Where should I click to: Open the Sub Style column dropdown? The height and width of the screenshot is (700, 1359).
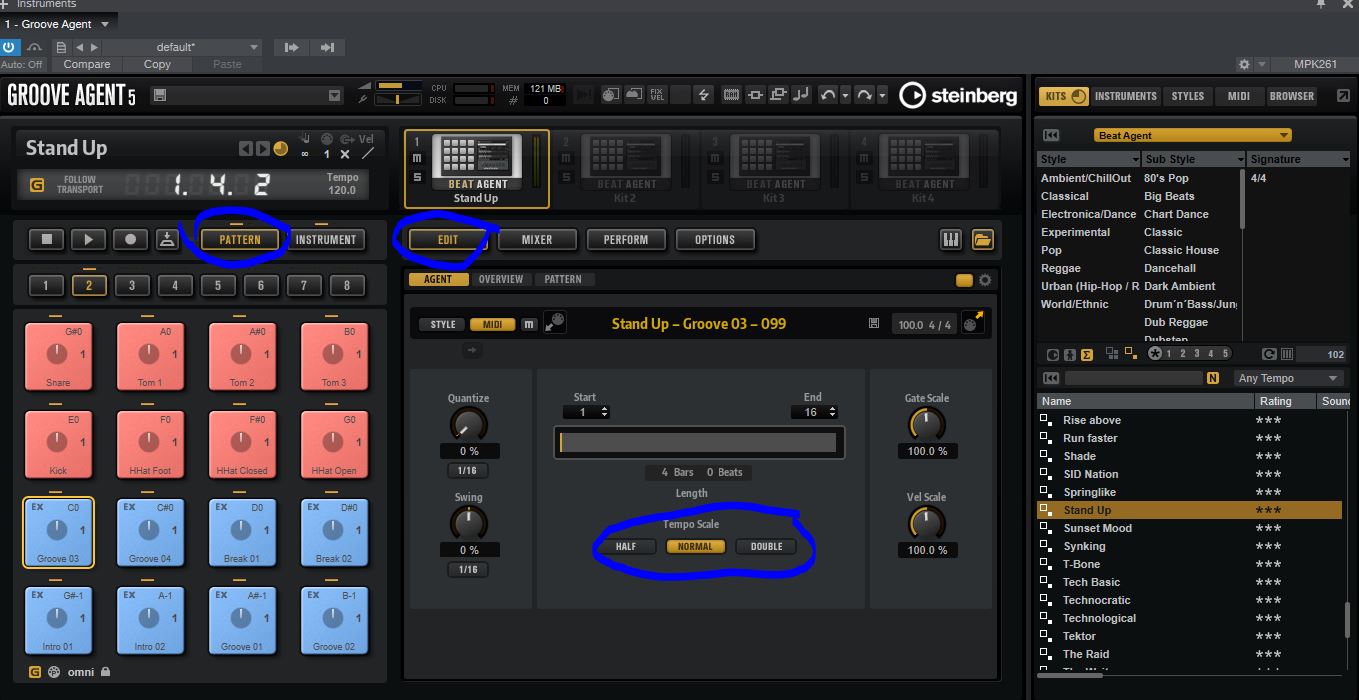[x=1194, y=159]
